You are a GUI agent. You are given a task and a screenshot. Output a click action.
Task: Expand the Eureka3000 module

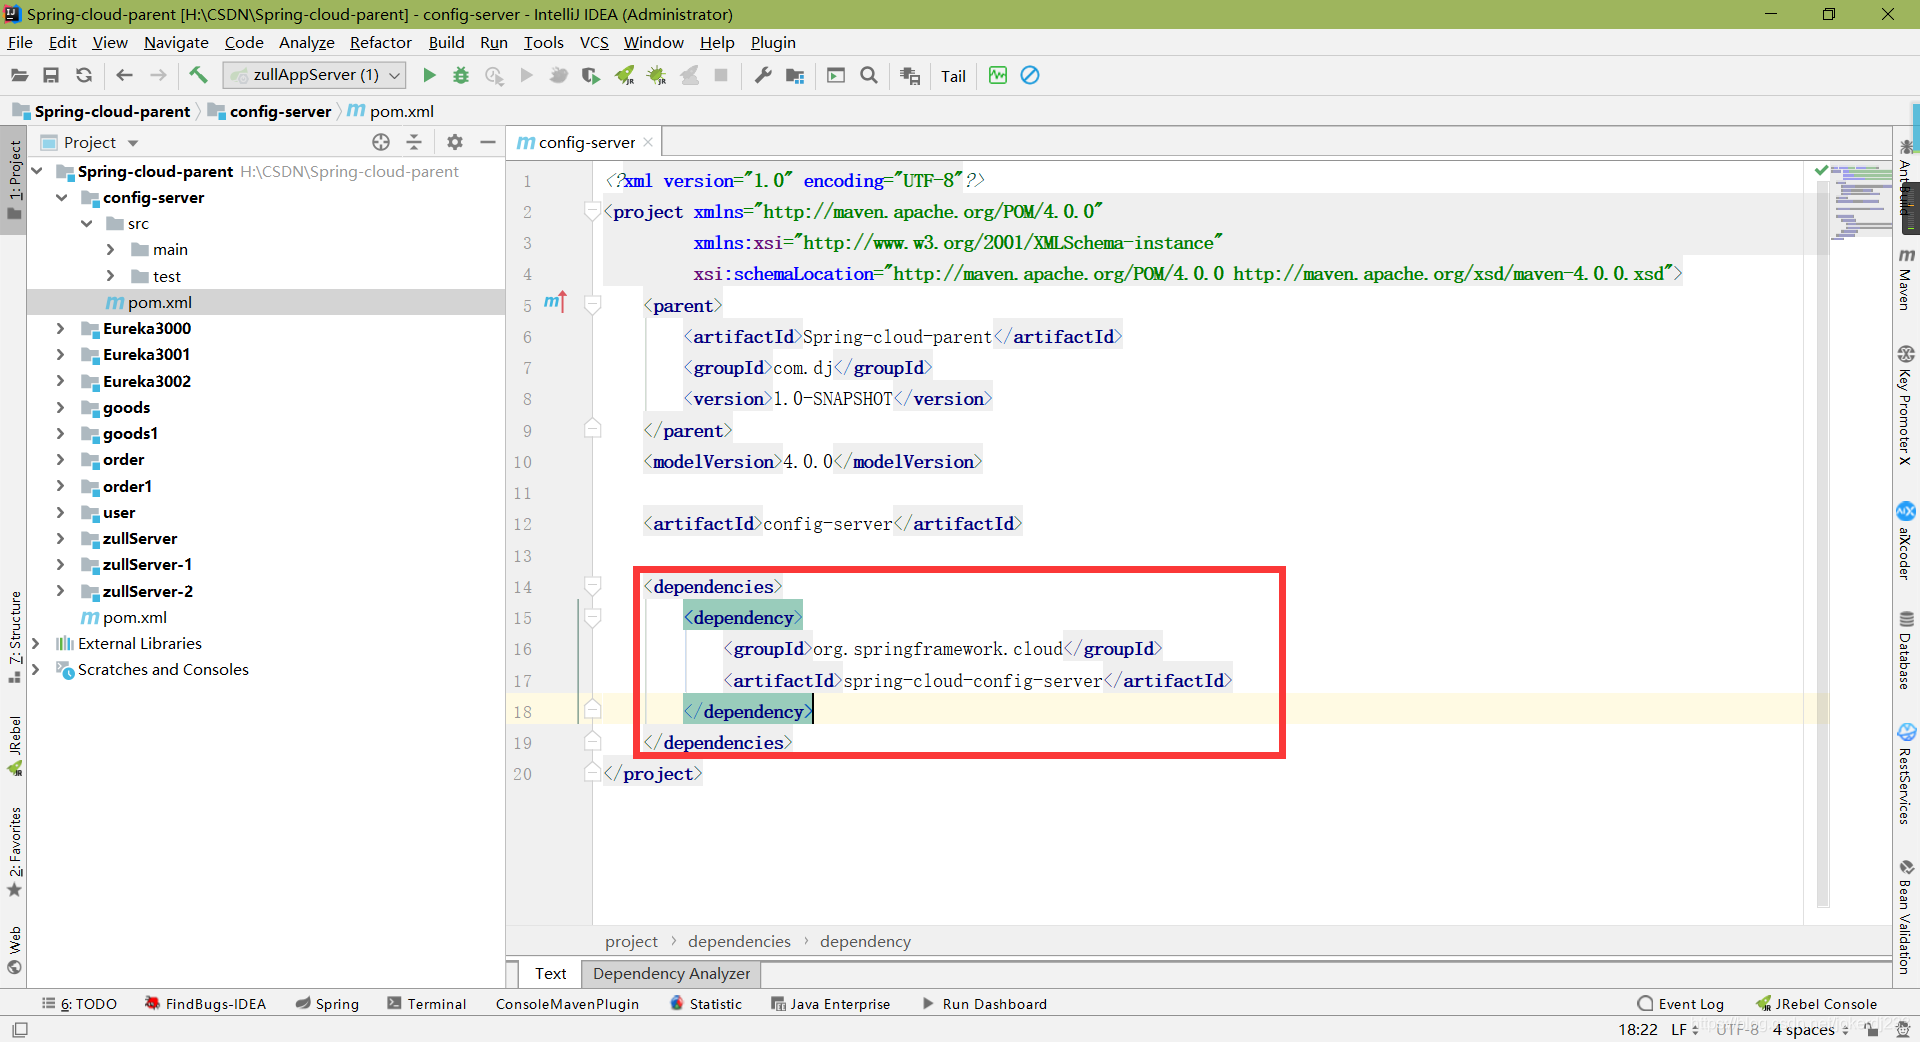[x=60, y=328]
